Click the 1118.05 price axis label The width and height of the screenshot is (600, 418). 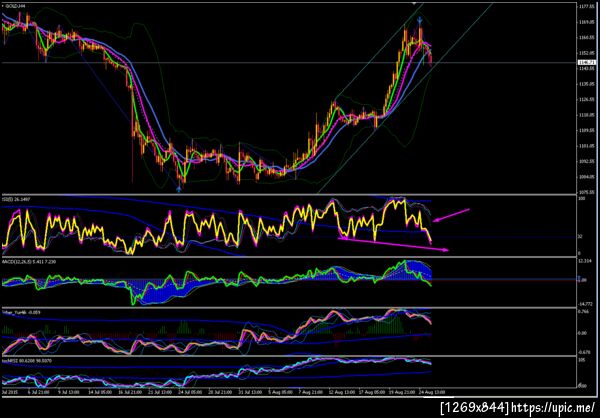pyautogui.click(x=587, y=115)
